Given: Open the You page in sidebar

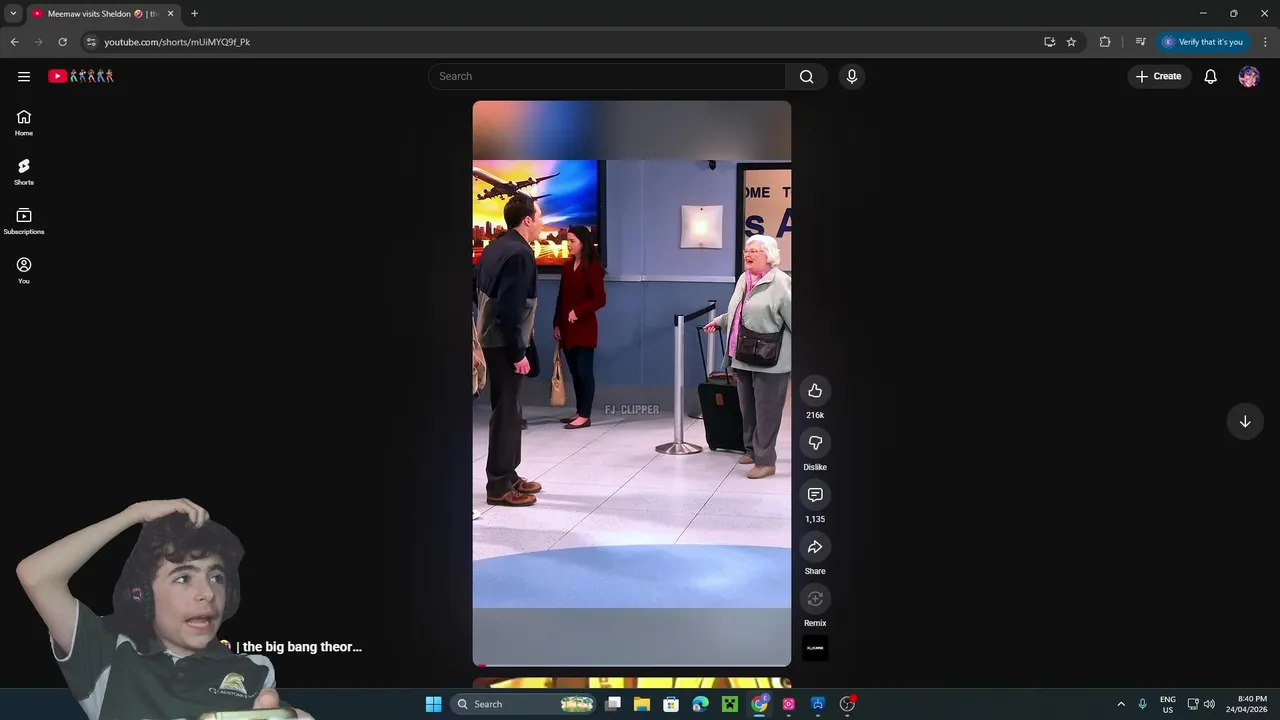Looking at the screenshot, I should click(x=24, y=270).
